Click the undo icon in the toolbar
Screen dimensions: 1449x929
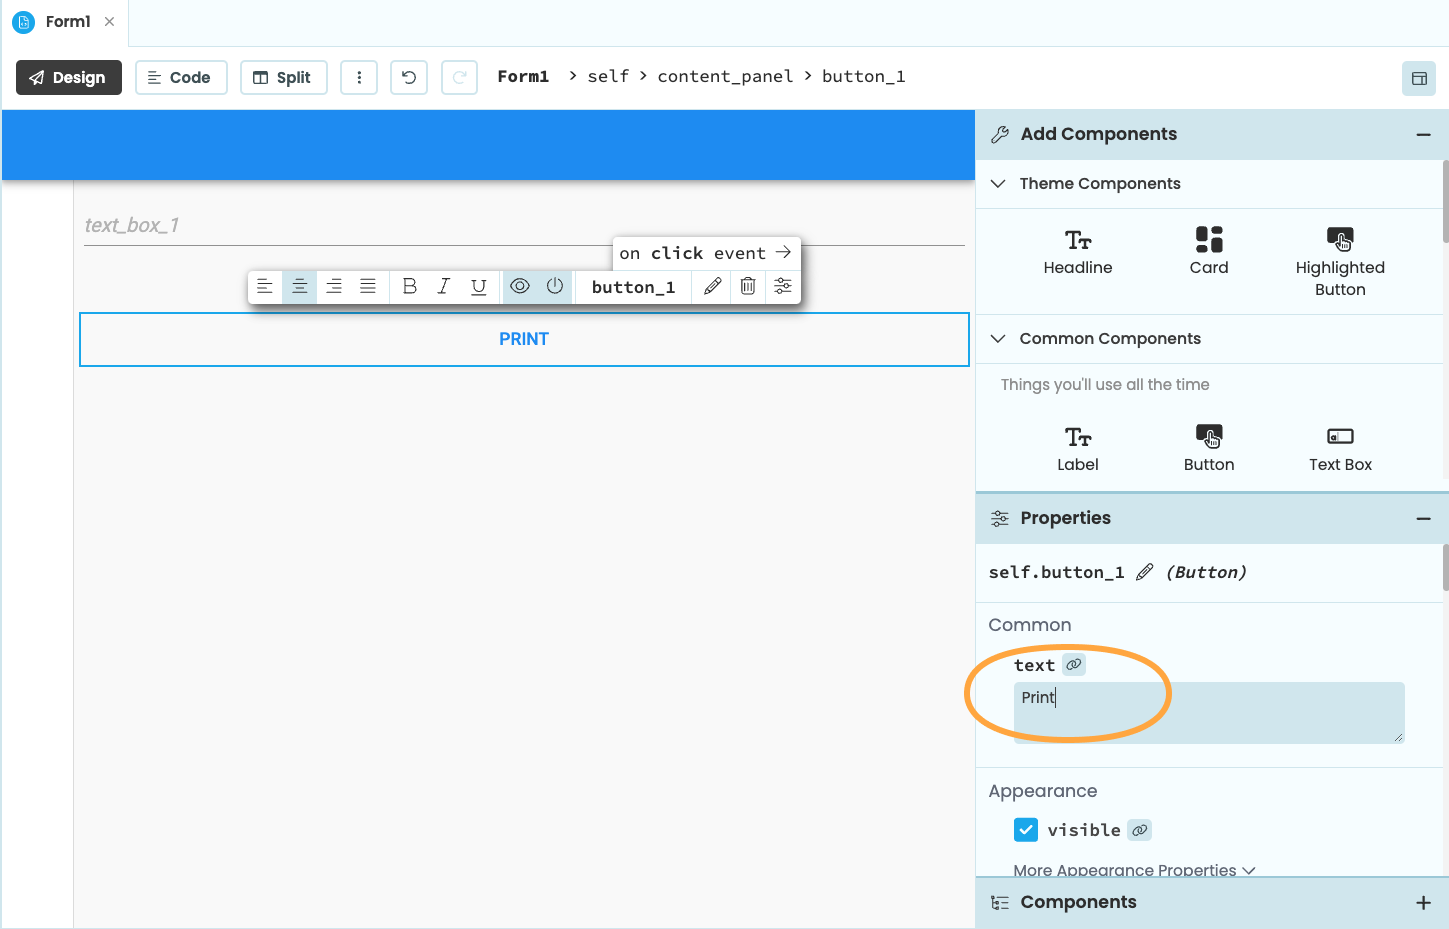pyautogui.click(x=408, y=77)
